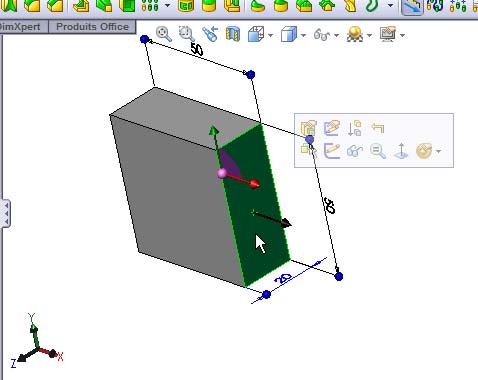Click the blue handle at the top-left dimension end
Viewport: 478px width, 380px height.
(144, 39)
